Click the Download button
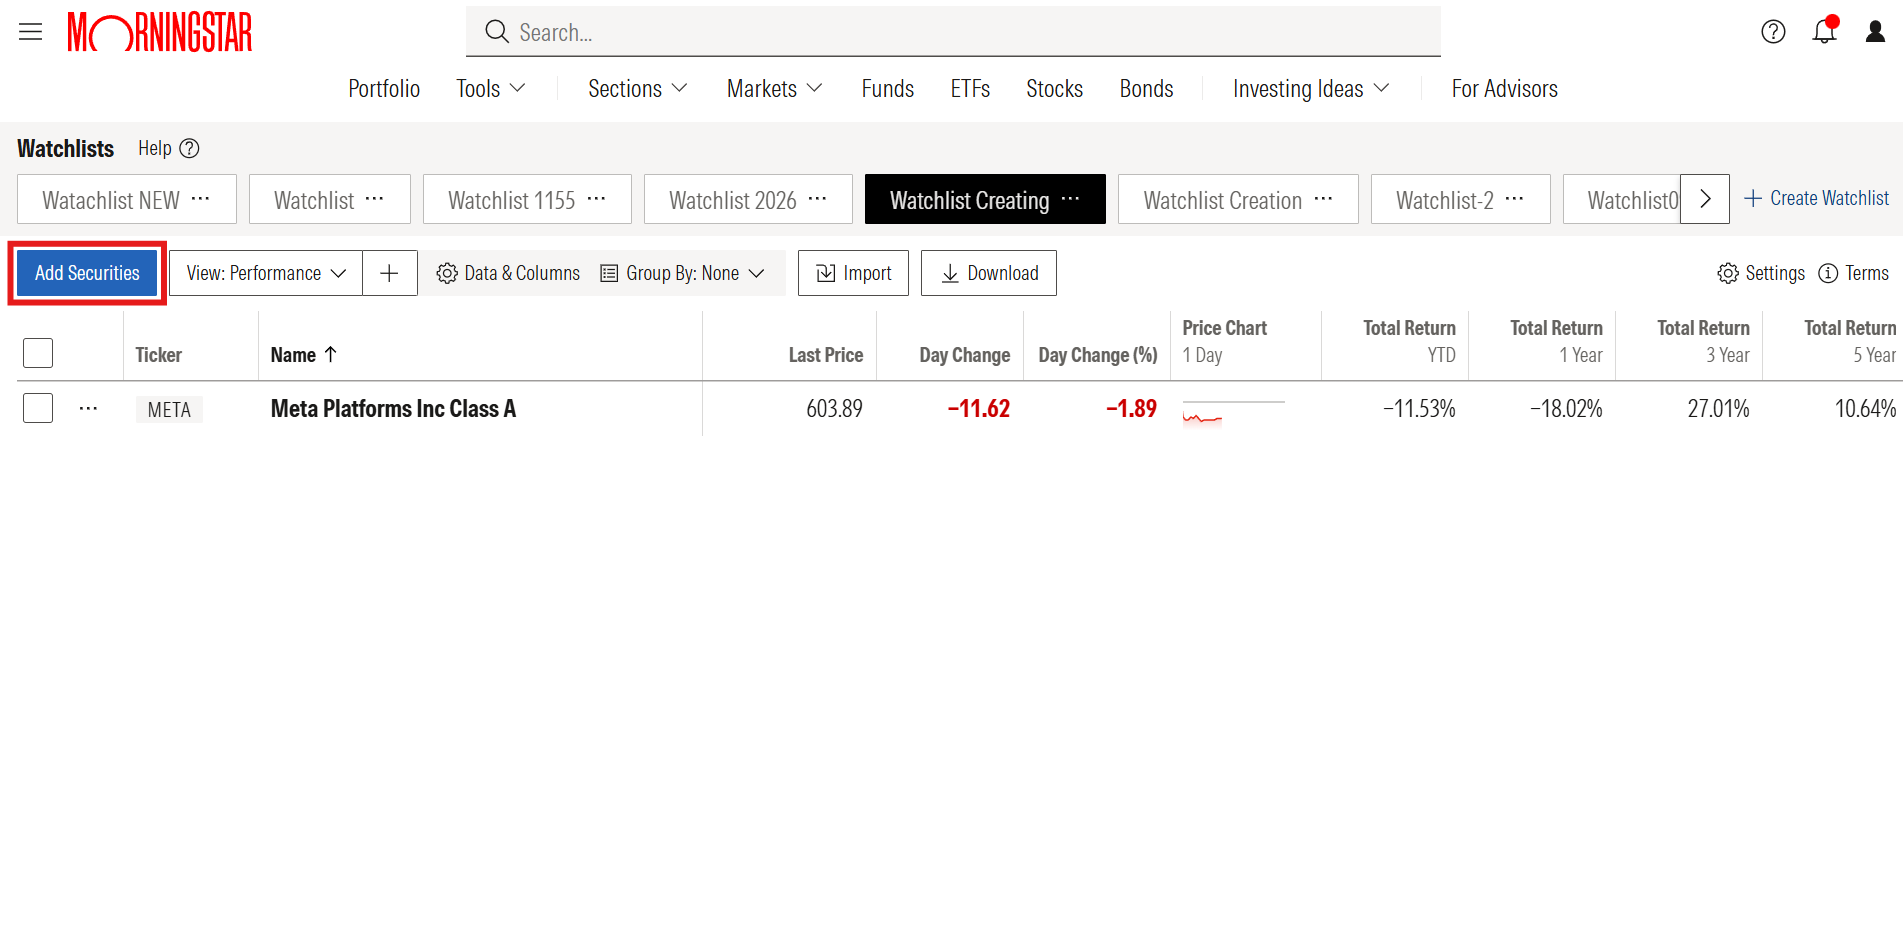This screenshot has width=1903, height=940. (989, 273)
